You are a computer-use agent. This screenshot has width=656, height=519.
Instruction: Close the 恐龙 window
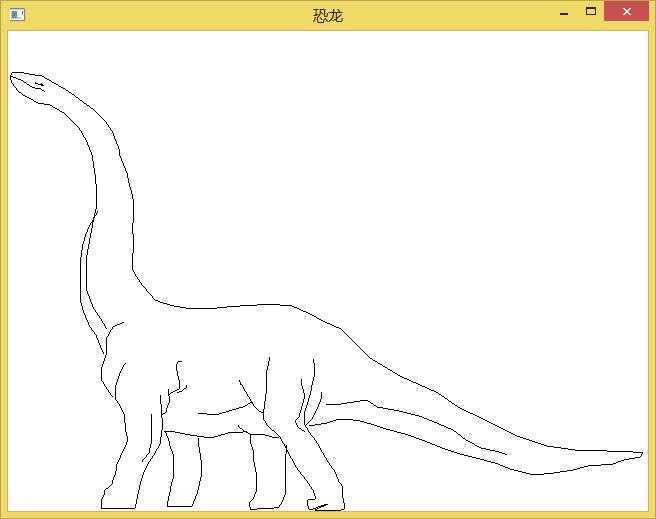tap(626, 11)
